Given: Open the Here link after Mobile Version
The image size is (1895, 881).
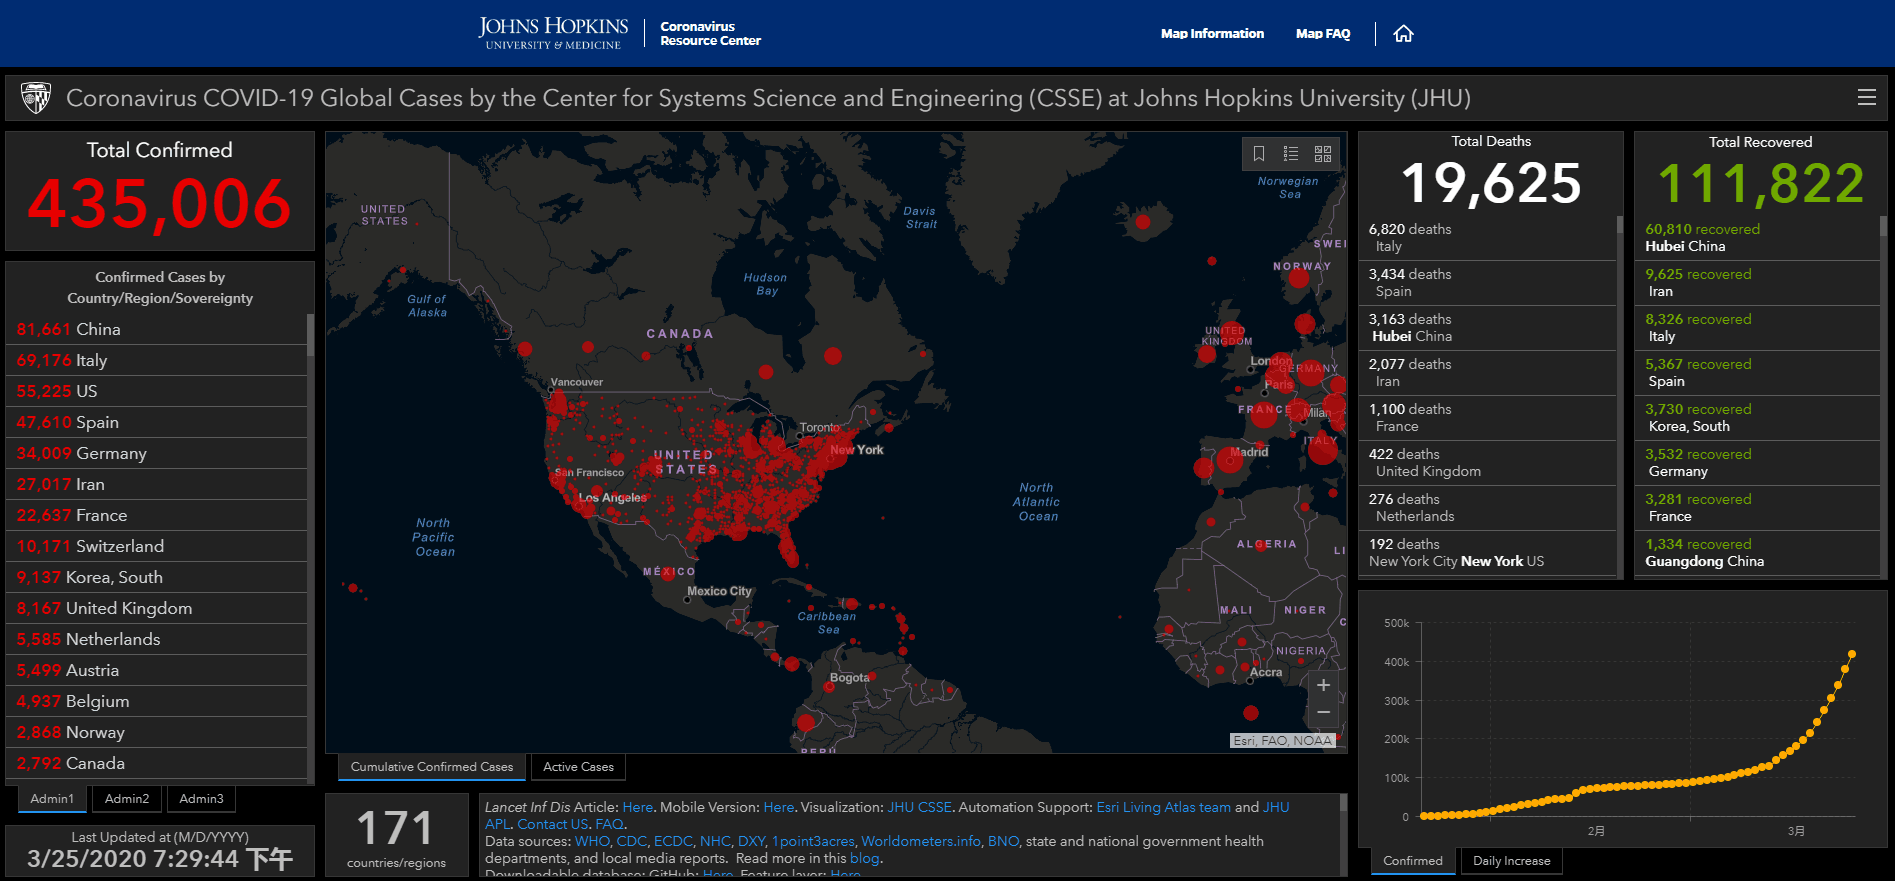Looking at the screenshot, I should [778, 807].
